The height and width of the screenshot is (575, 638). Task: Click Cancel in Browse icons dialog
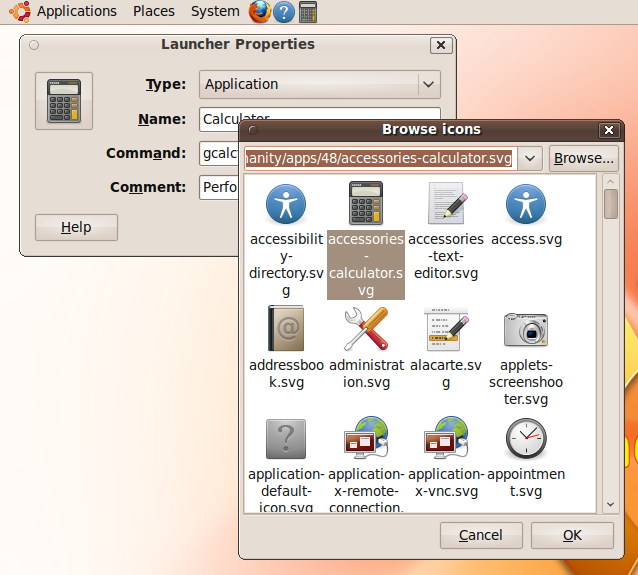click(481, 535)
